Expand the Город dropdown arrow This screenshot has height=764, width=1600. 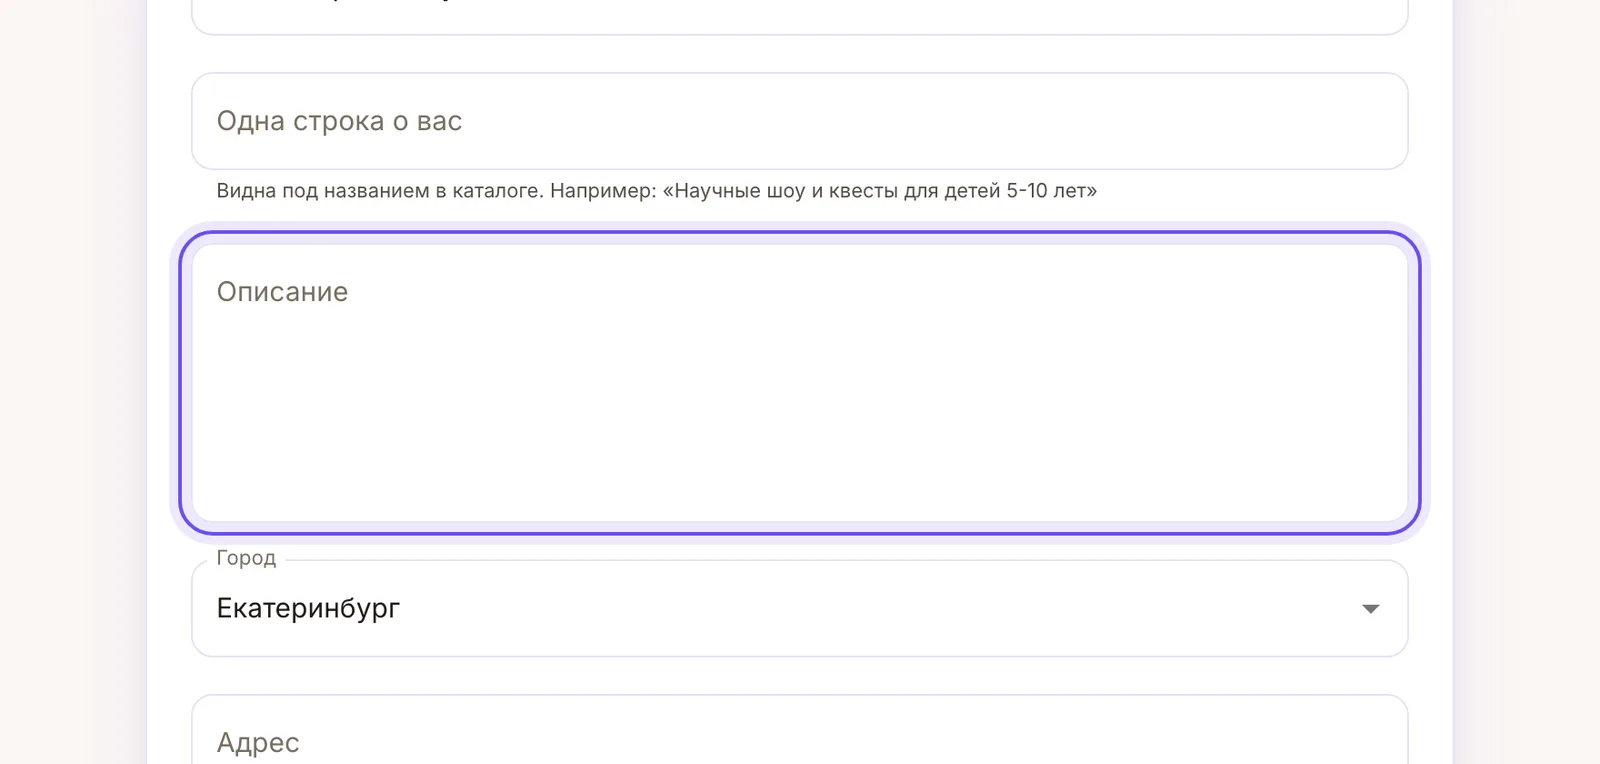(1370, 609)
